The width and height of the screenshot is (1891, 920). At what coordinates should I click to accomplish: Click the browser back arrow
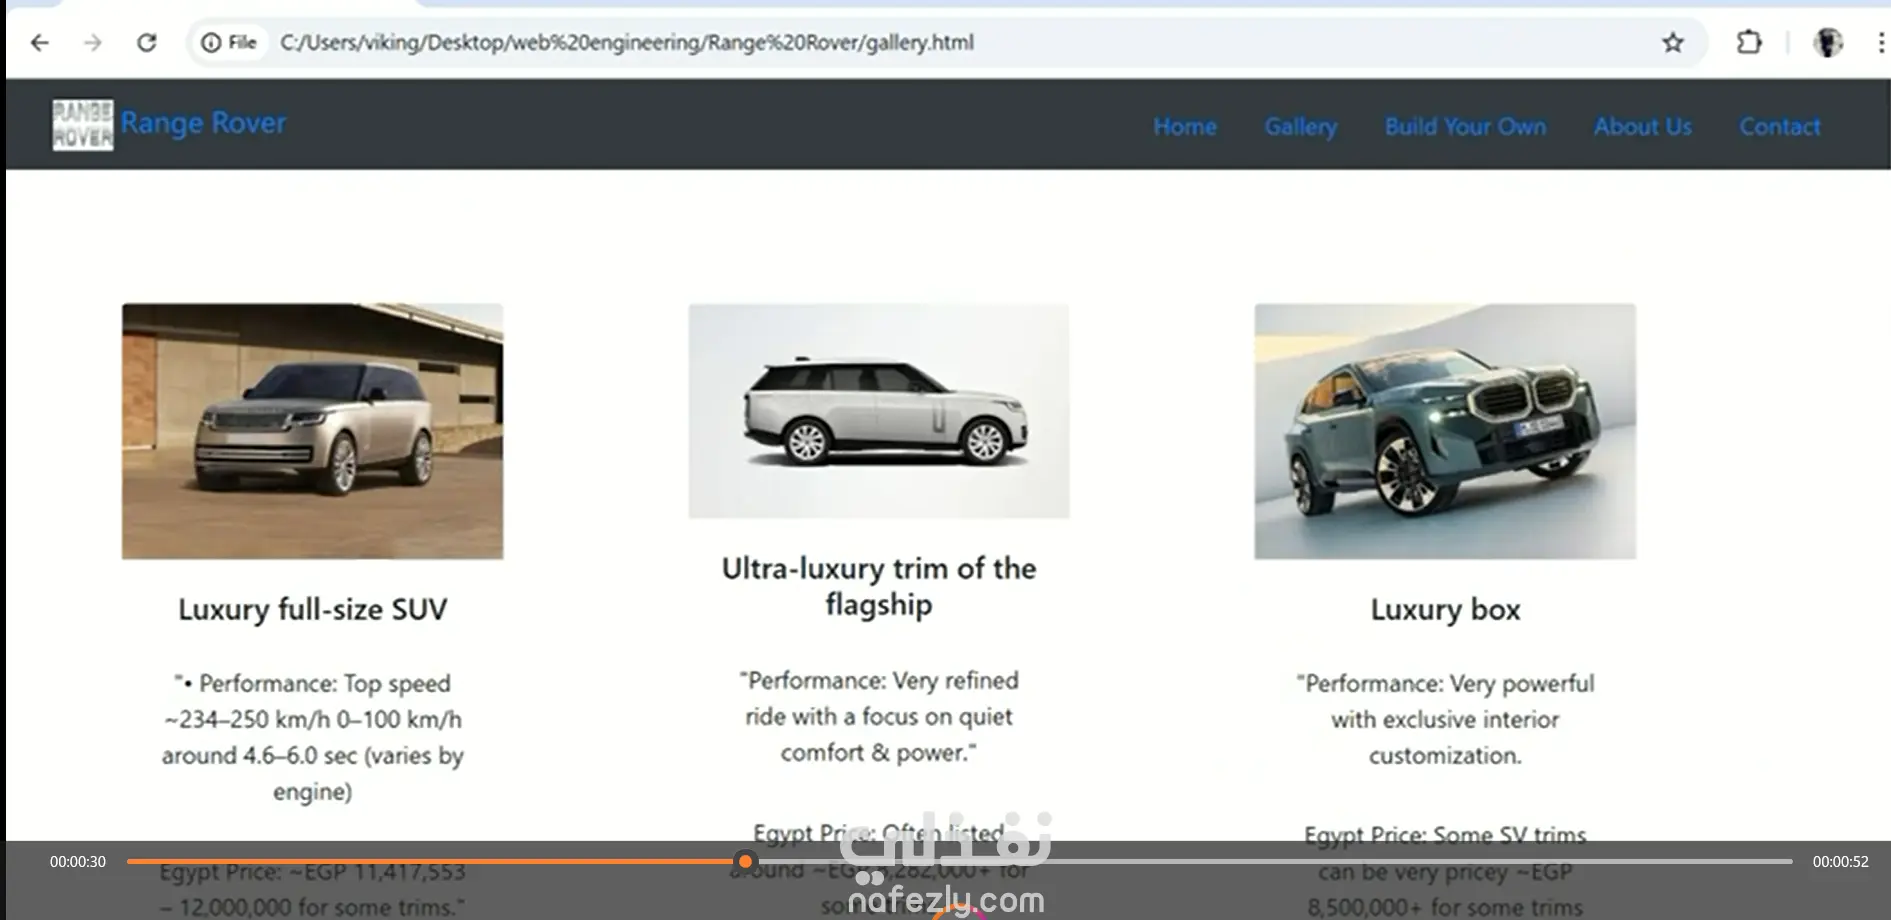(x=39, y=43)
